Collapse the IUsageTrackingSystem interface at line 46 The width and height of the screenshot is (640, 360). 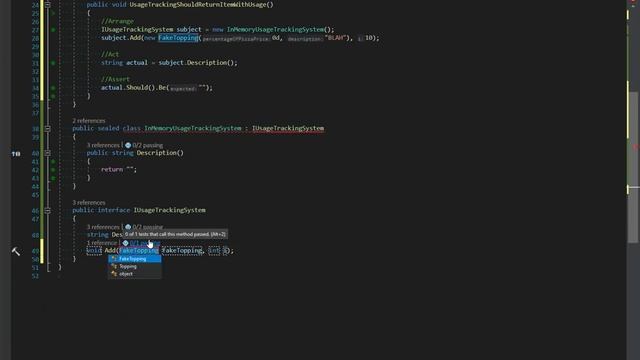coord(48,211)
